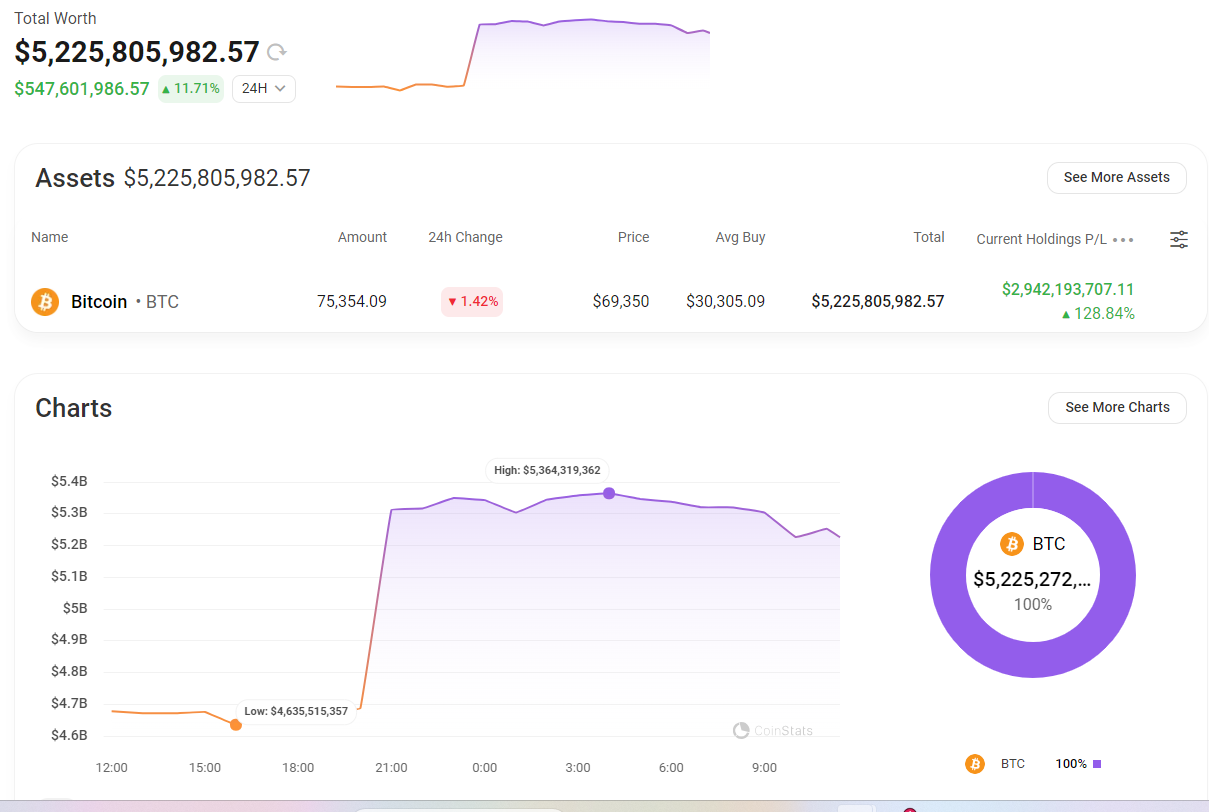
Task: Open the Bitcoin asset name link
Action: [99, 302]
